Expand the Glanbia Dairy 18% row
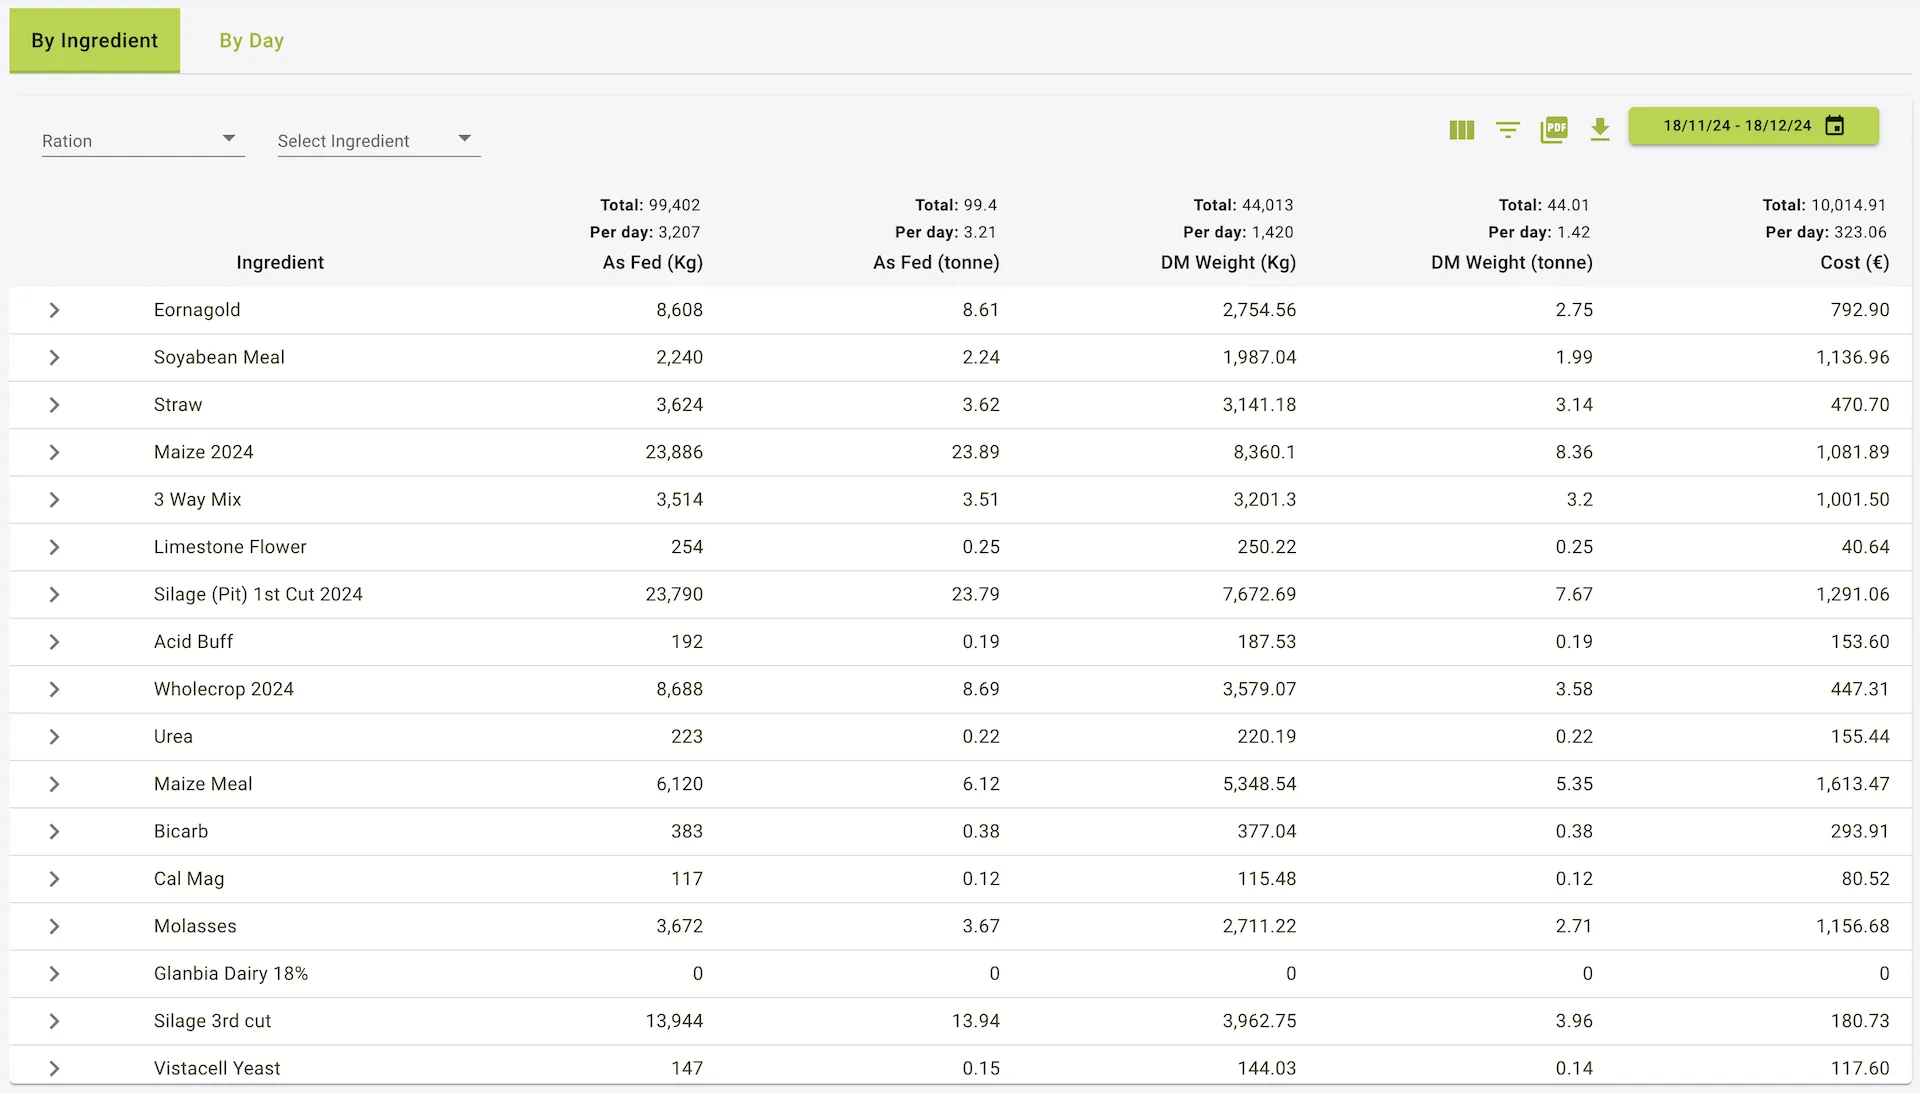 (x=54, y=973)
